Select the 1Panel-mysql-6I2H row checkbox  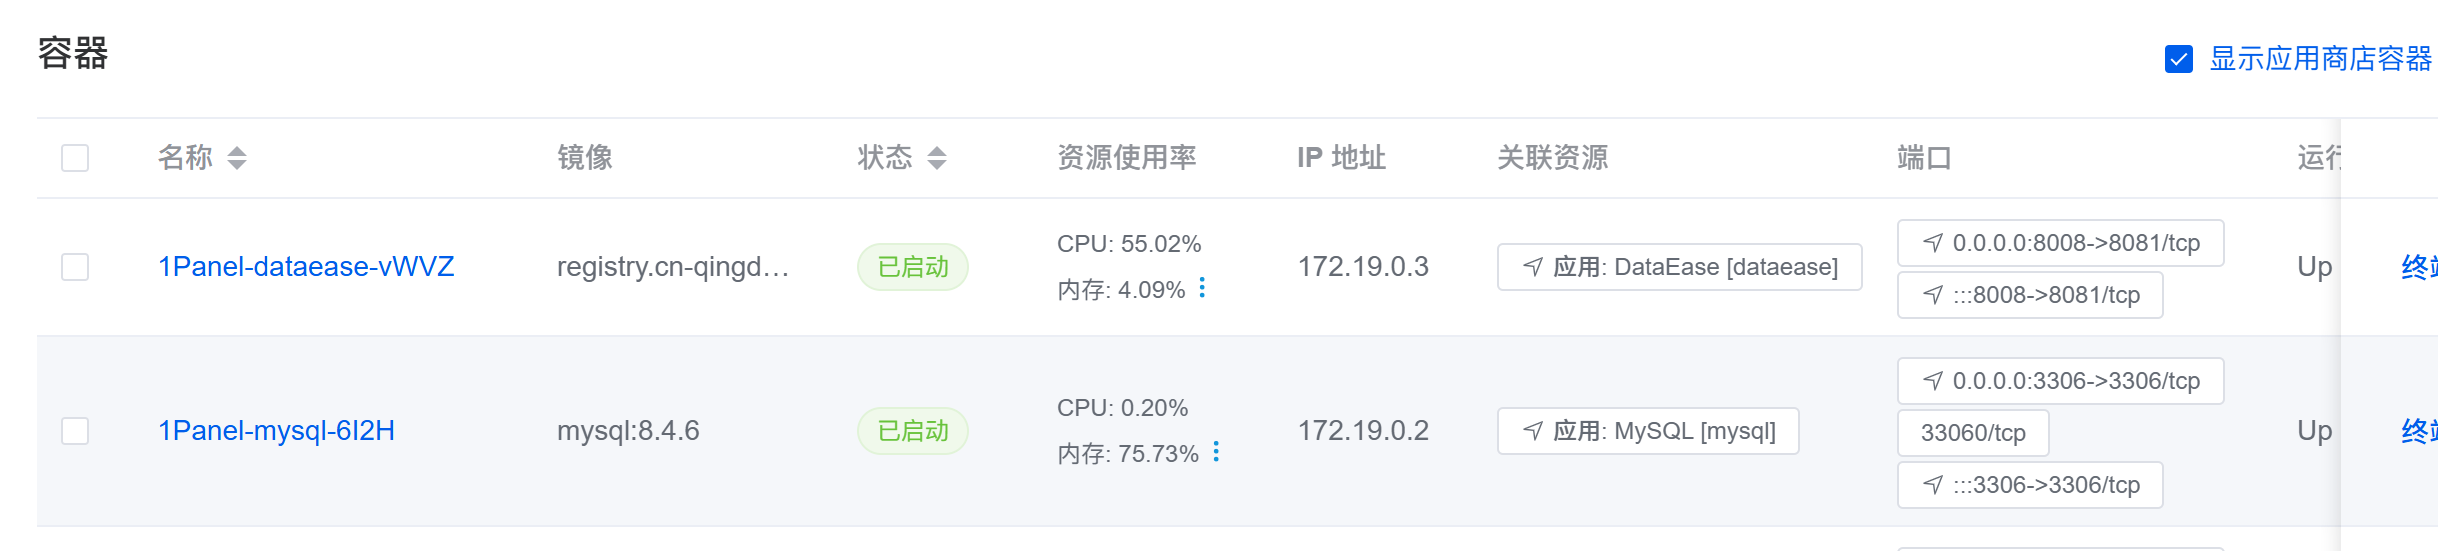click(75, 431)
